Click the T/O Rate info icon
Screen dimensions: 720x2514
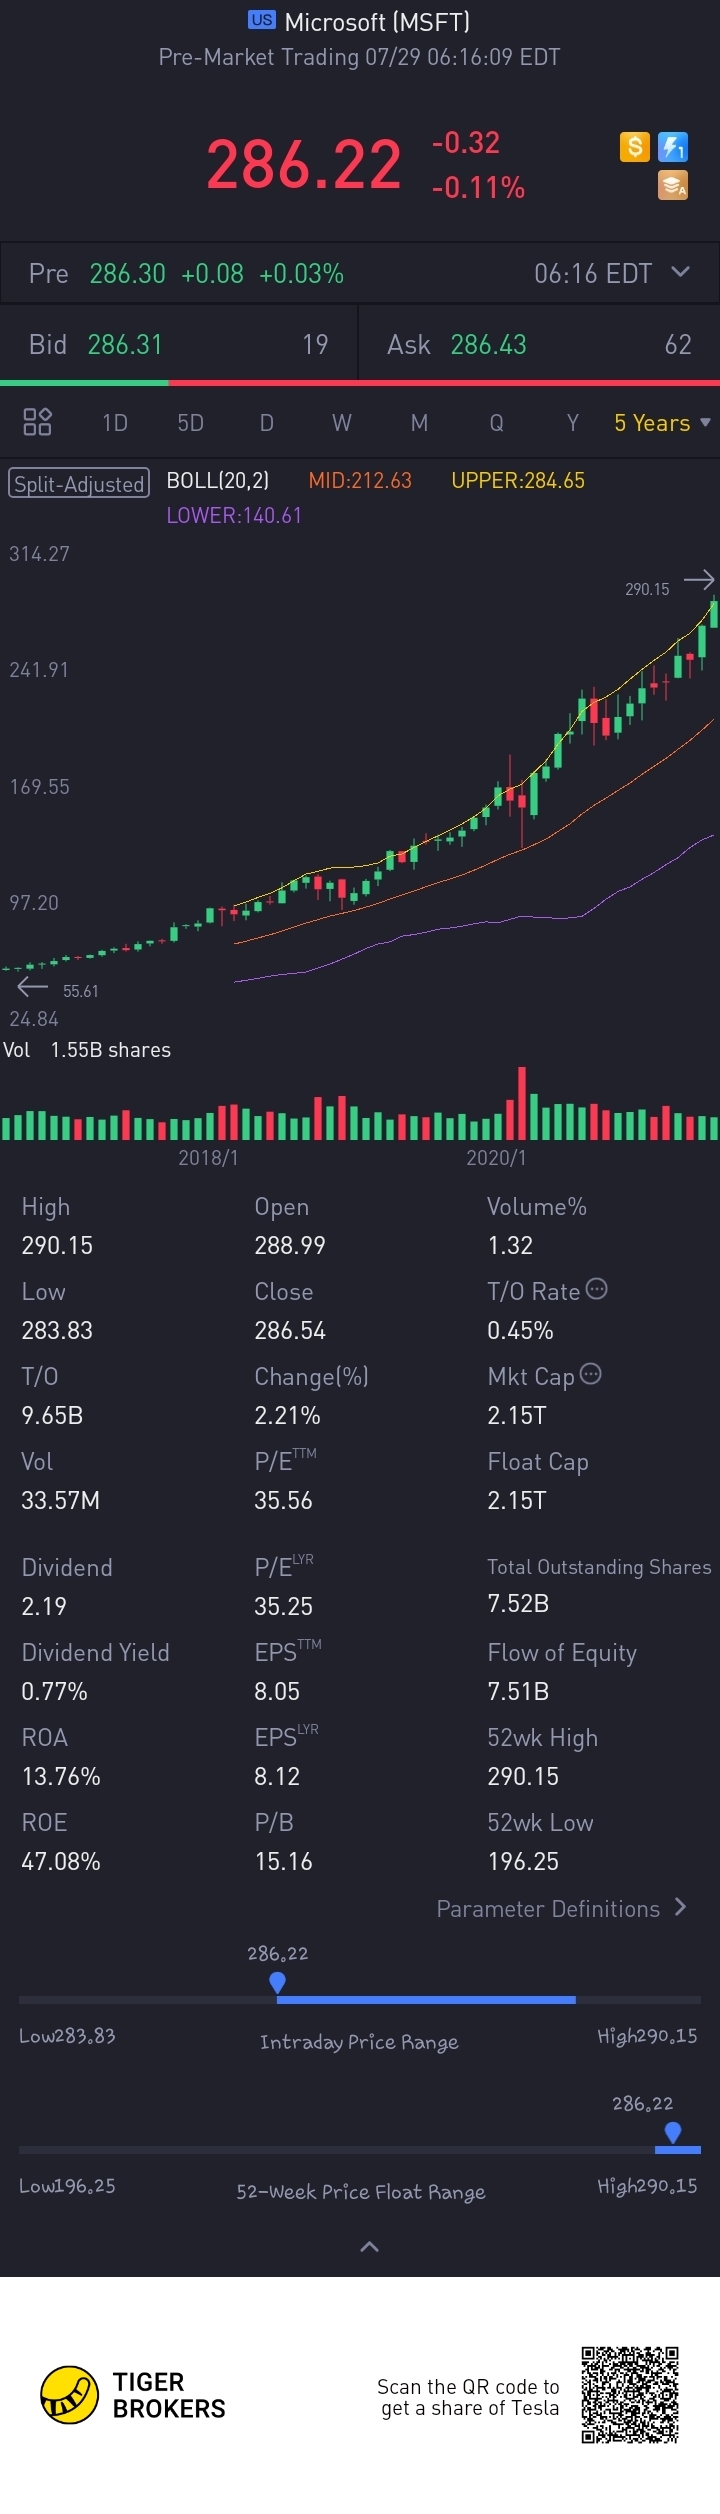(596, 1289)
